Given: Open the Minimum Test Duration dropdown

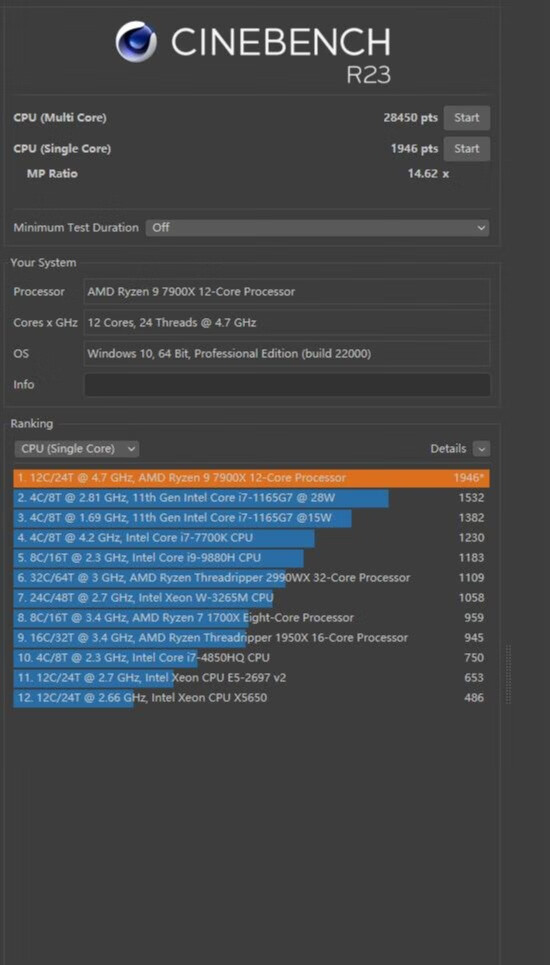Looking at the screenshot, I should [317, 228].
